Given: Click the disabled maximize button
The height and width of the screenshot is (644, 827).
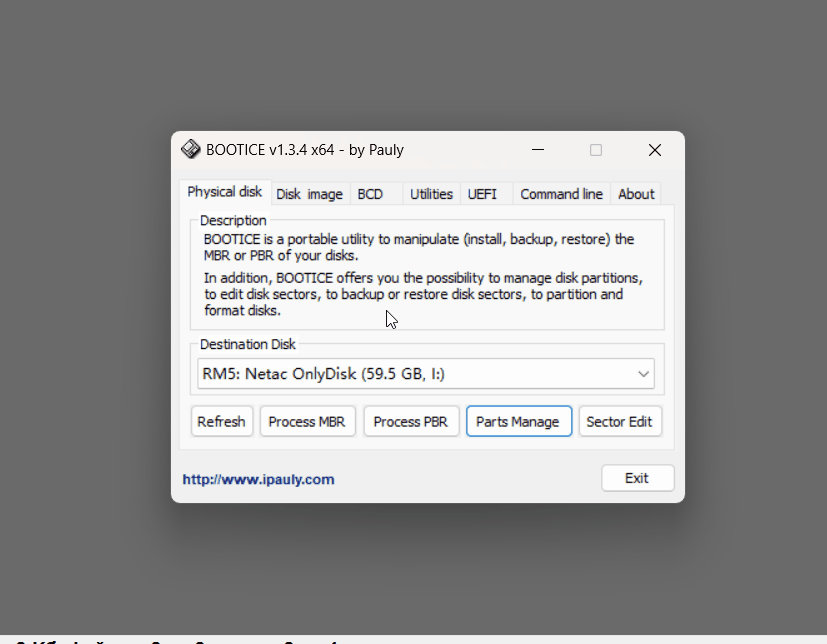Looking at the screenshot, I should (x=596, y=150).
